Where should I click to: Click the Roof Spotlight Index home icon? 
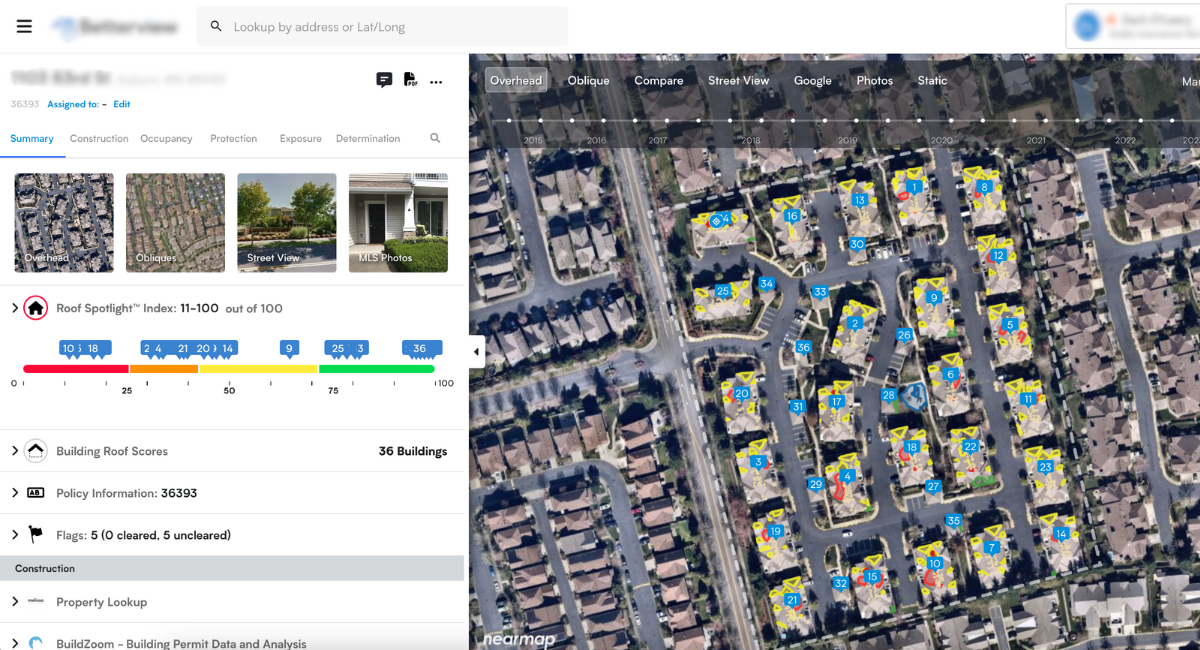click(x=36, y=309)
